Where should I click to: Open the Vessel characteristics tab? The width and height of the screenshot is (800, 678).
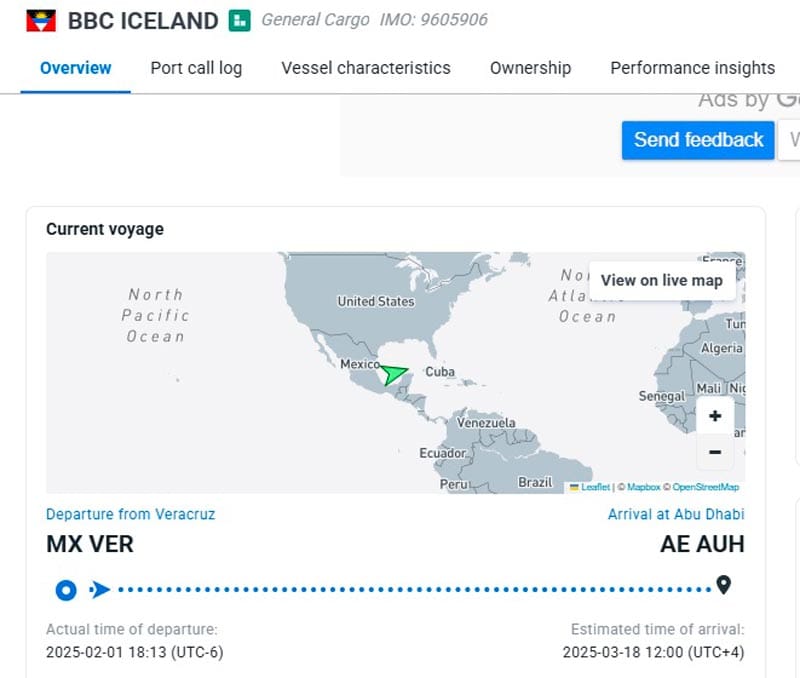[366, 68]
